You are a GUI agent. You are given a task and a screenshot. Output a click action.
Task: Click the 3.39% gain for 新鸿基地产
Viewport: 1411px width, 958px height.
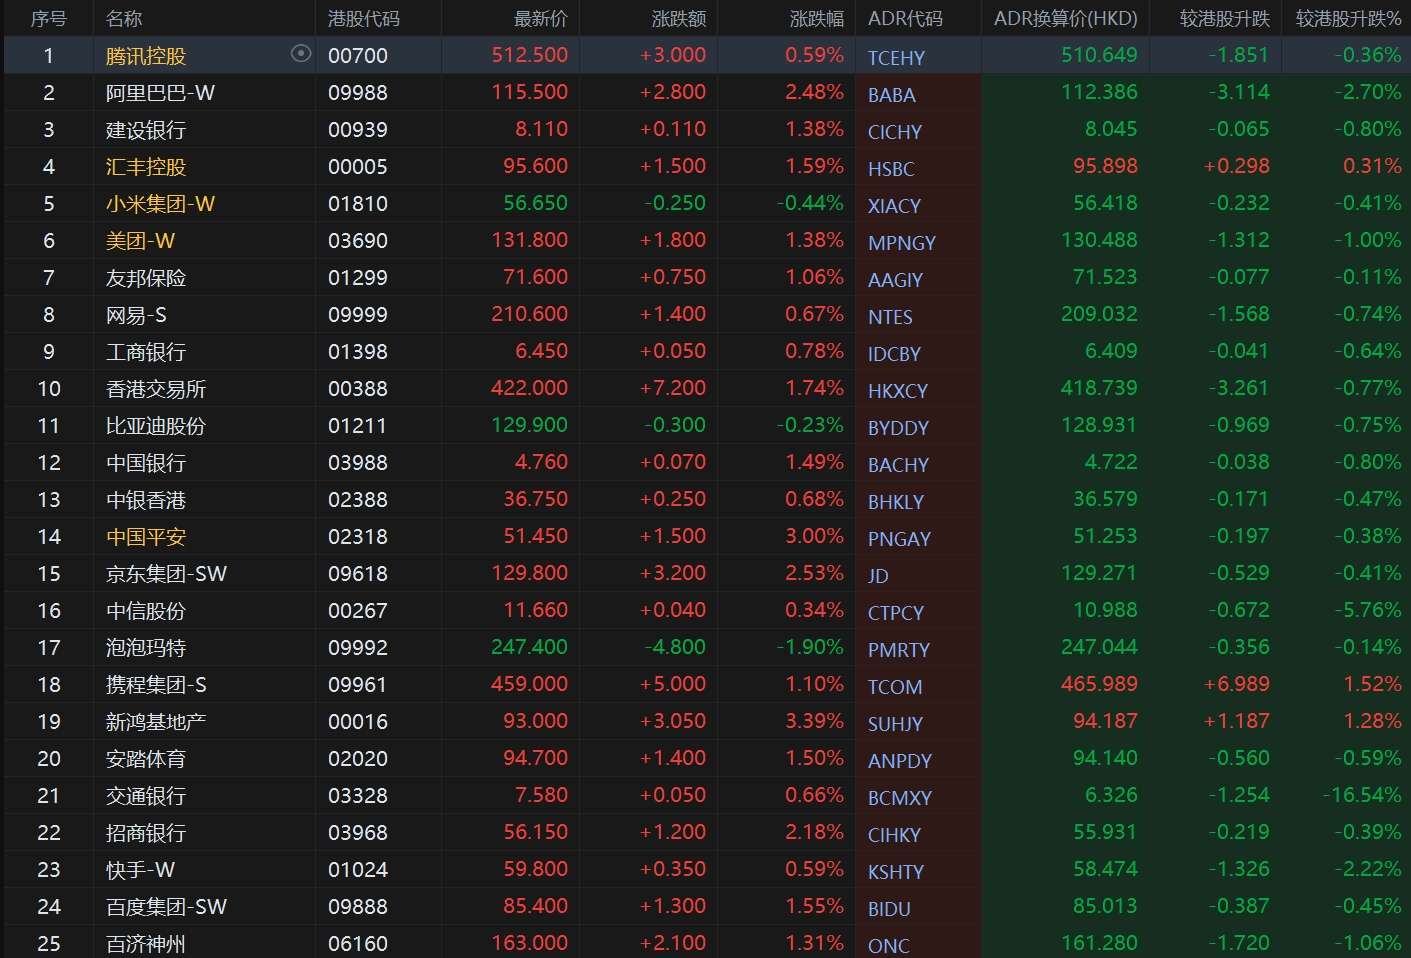[815, 721]
